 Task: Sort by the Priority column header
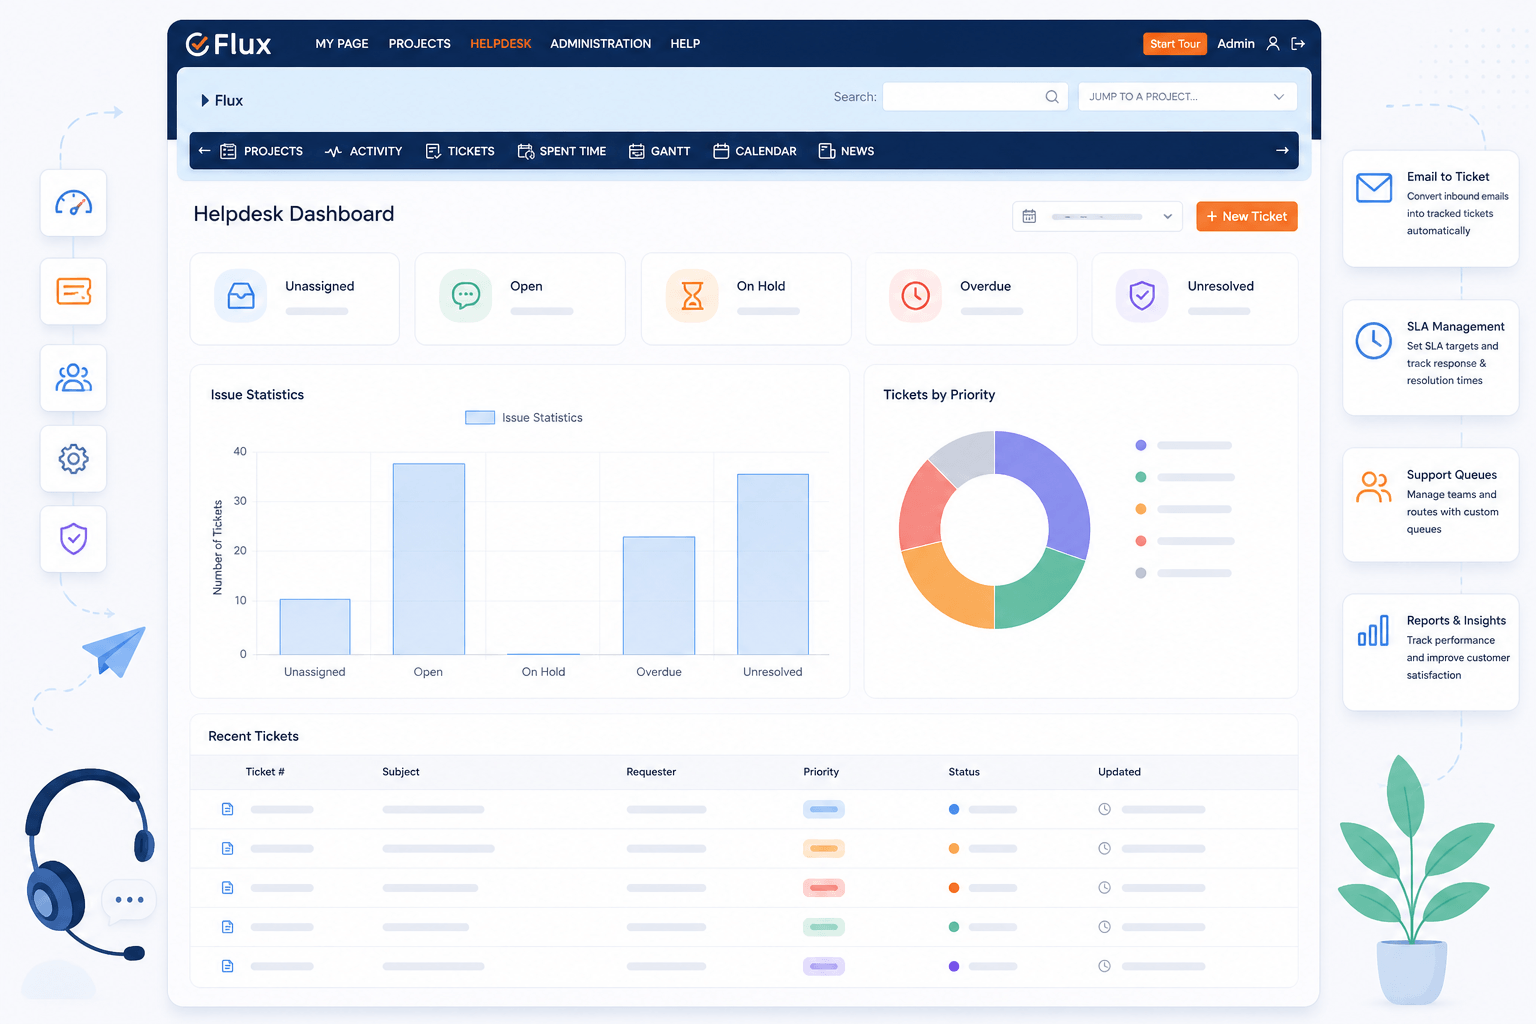pyautogui.click(x=821, y=772)
